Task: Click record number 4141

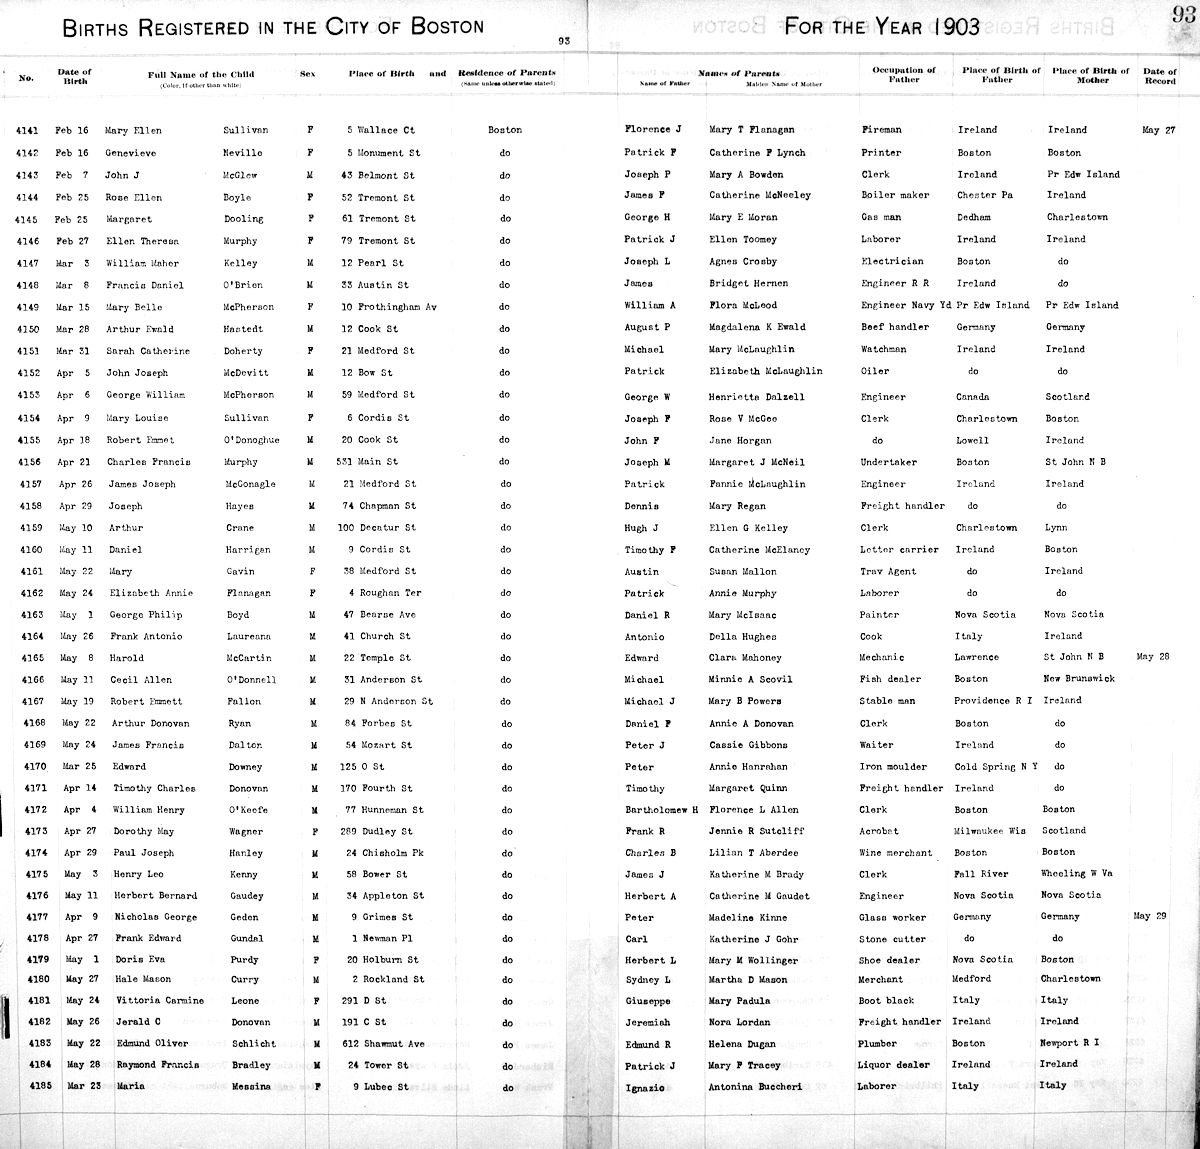Action: [26, 131]
